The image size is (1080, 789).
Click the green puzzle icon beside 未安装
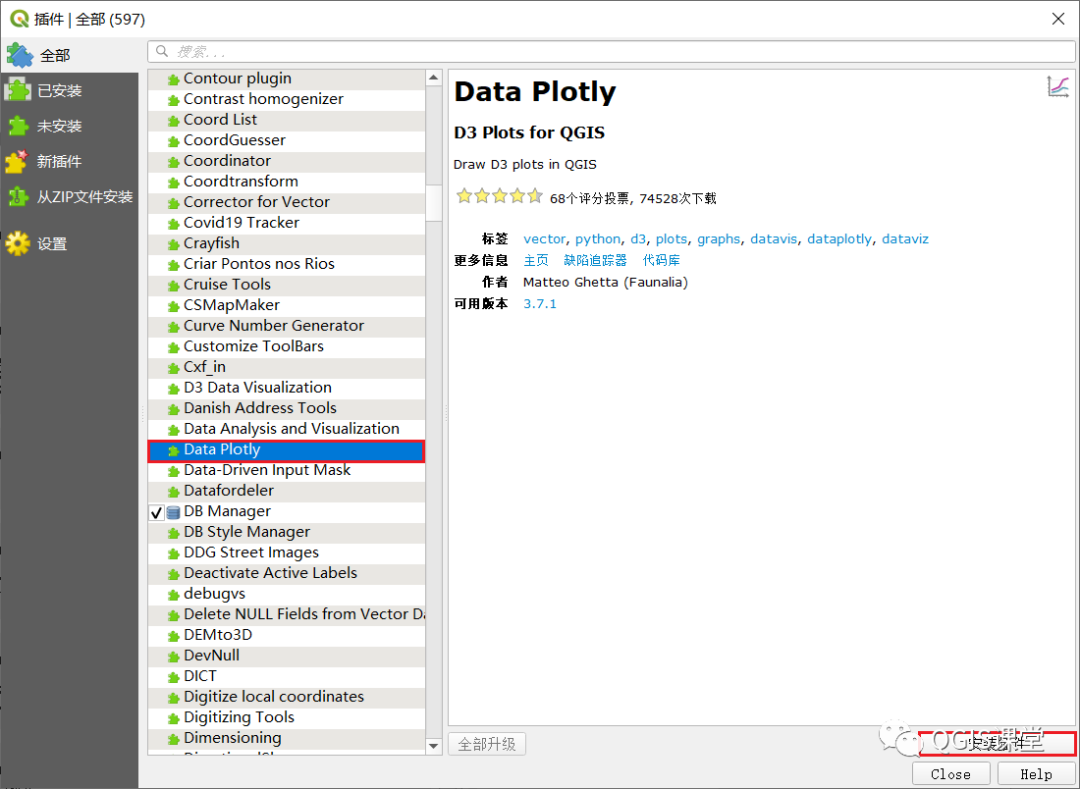point(18,126)
